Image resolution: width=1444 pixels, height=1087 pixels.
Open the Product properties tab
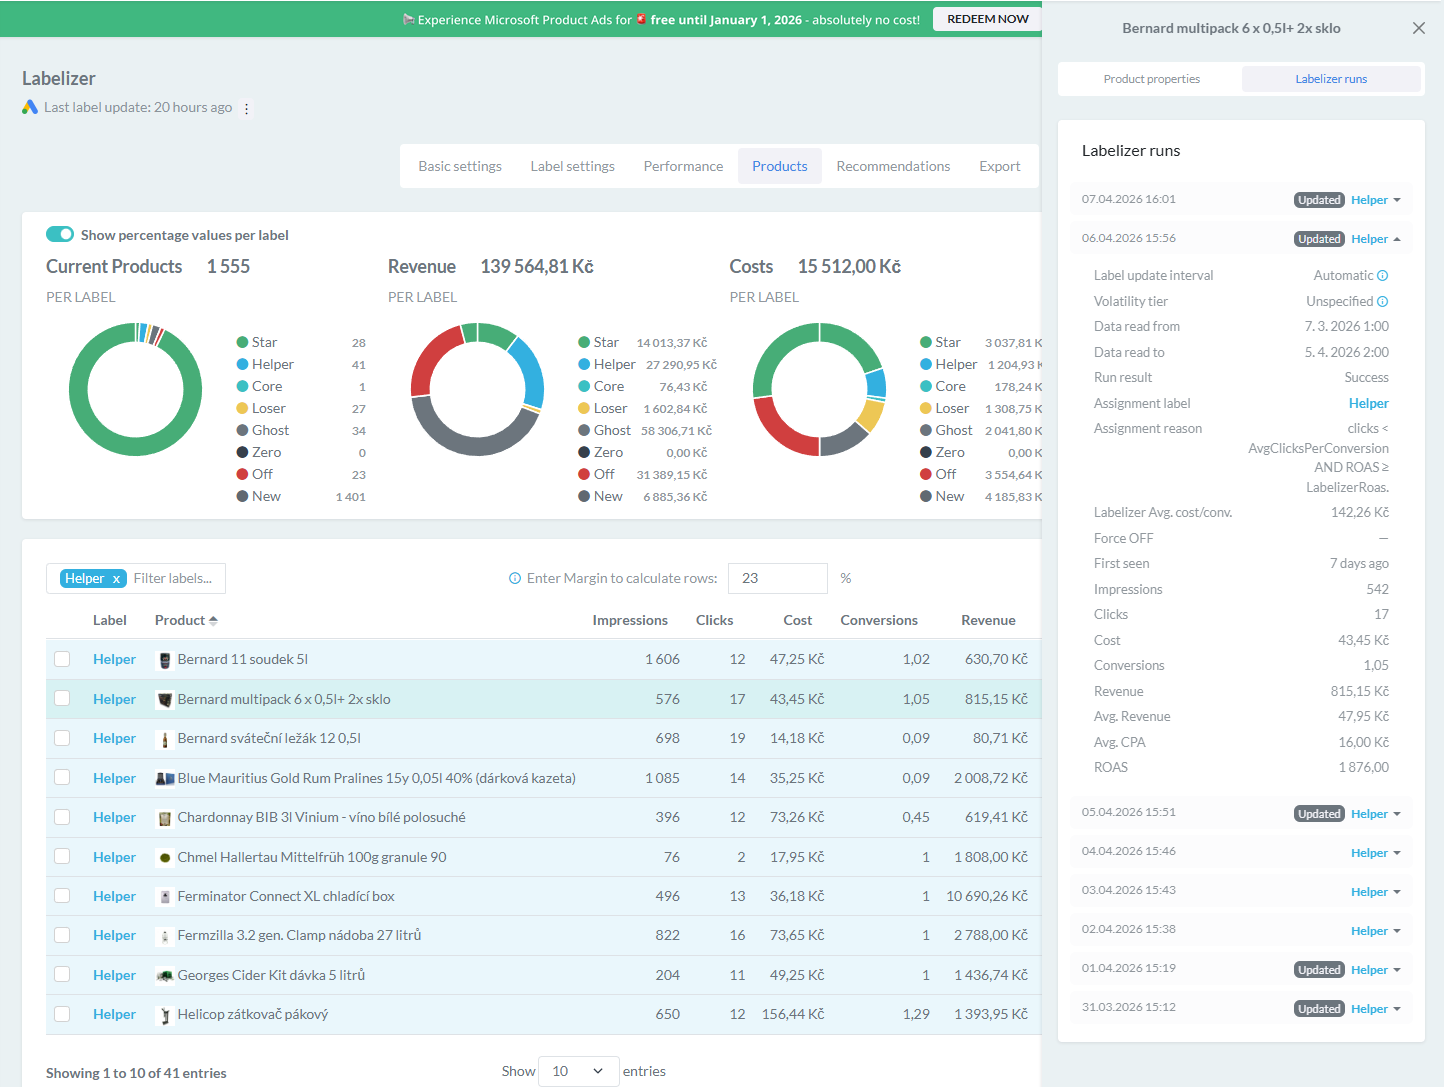[x=1151, y=79]
